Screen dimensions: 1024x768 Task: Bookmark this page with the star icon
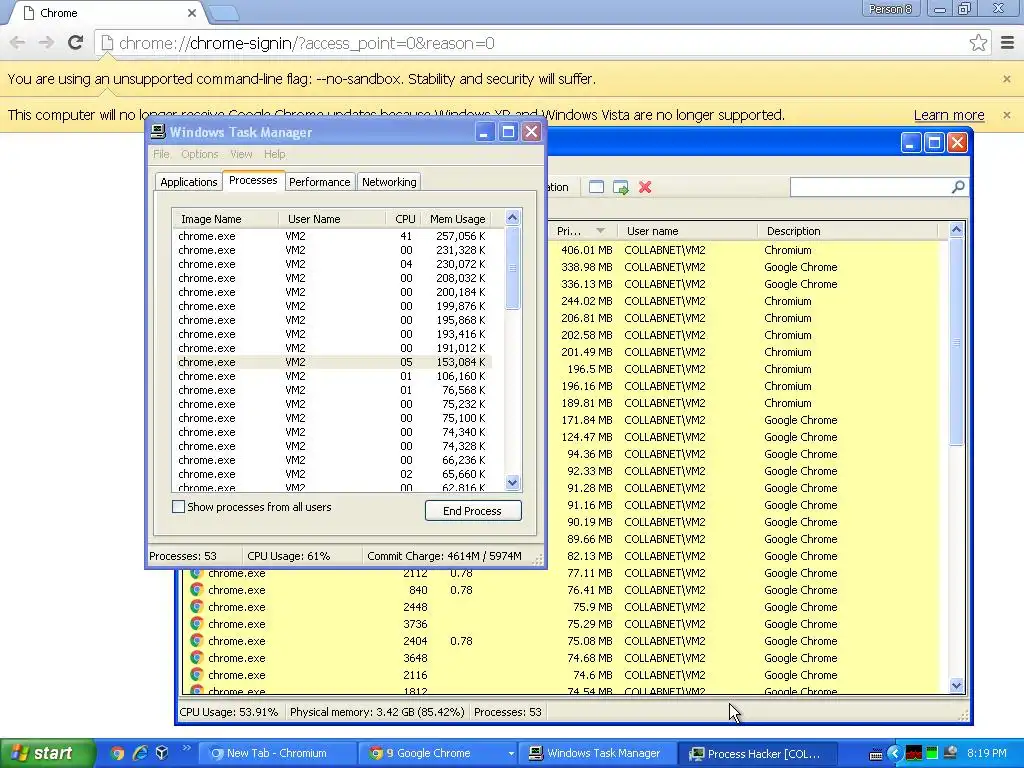pyautogui.click(x=978, y=43)
